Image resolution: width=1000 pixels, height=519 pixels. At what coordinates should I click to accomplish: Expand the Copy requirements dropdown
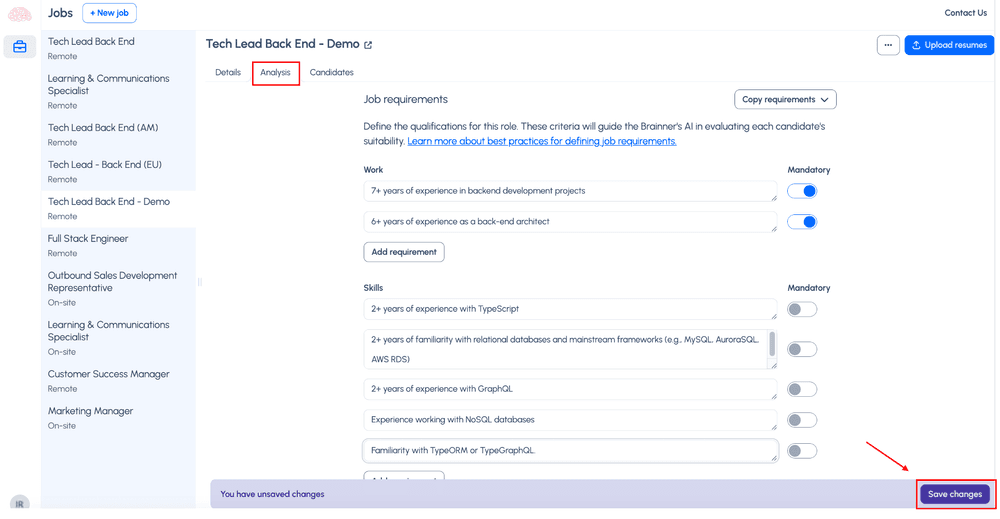tap(785, 100)
